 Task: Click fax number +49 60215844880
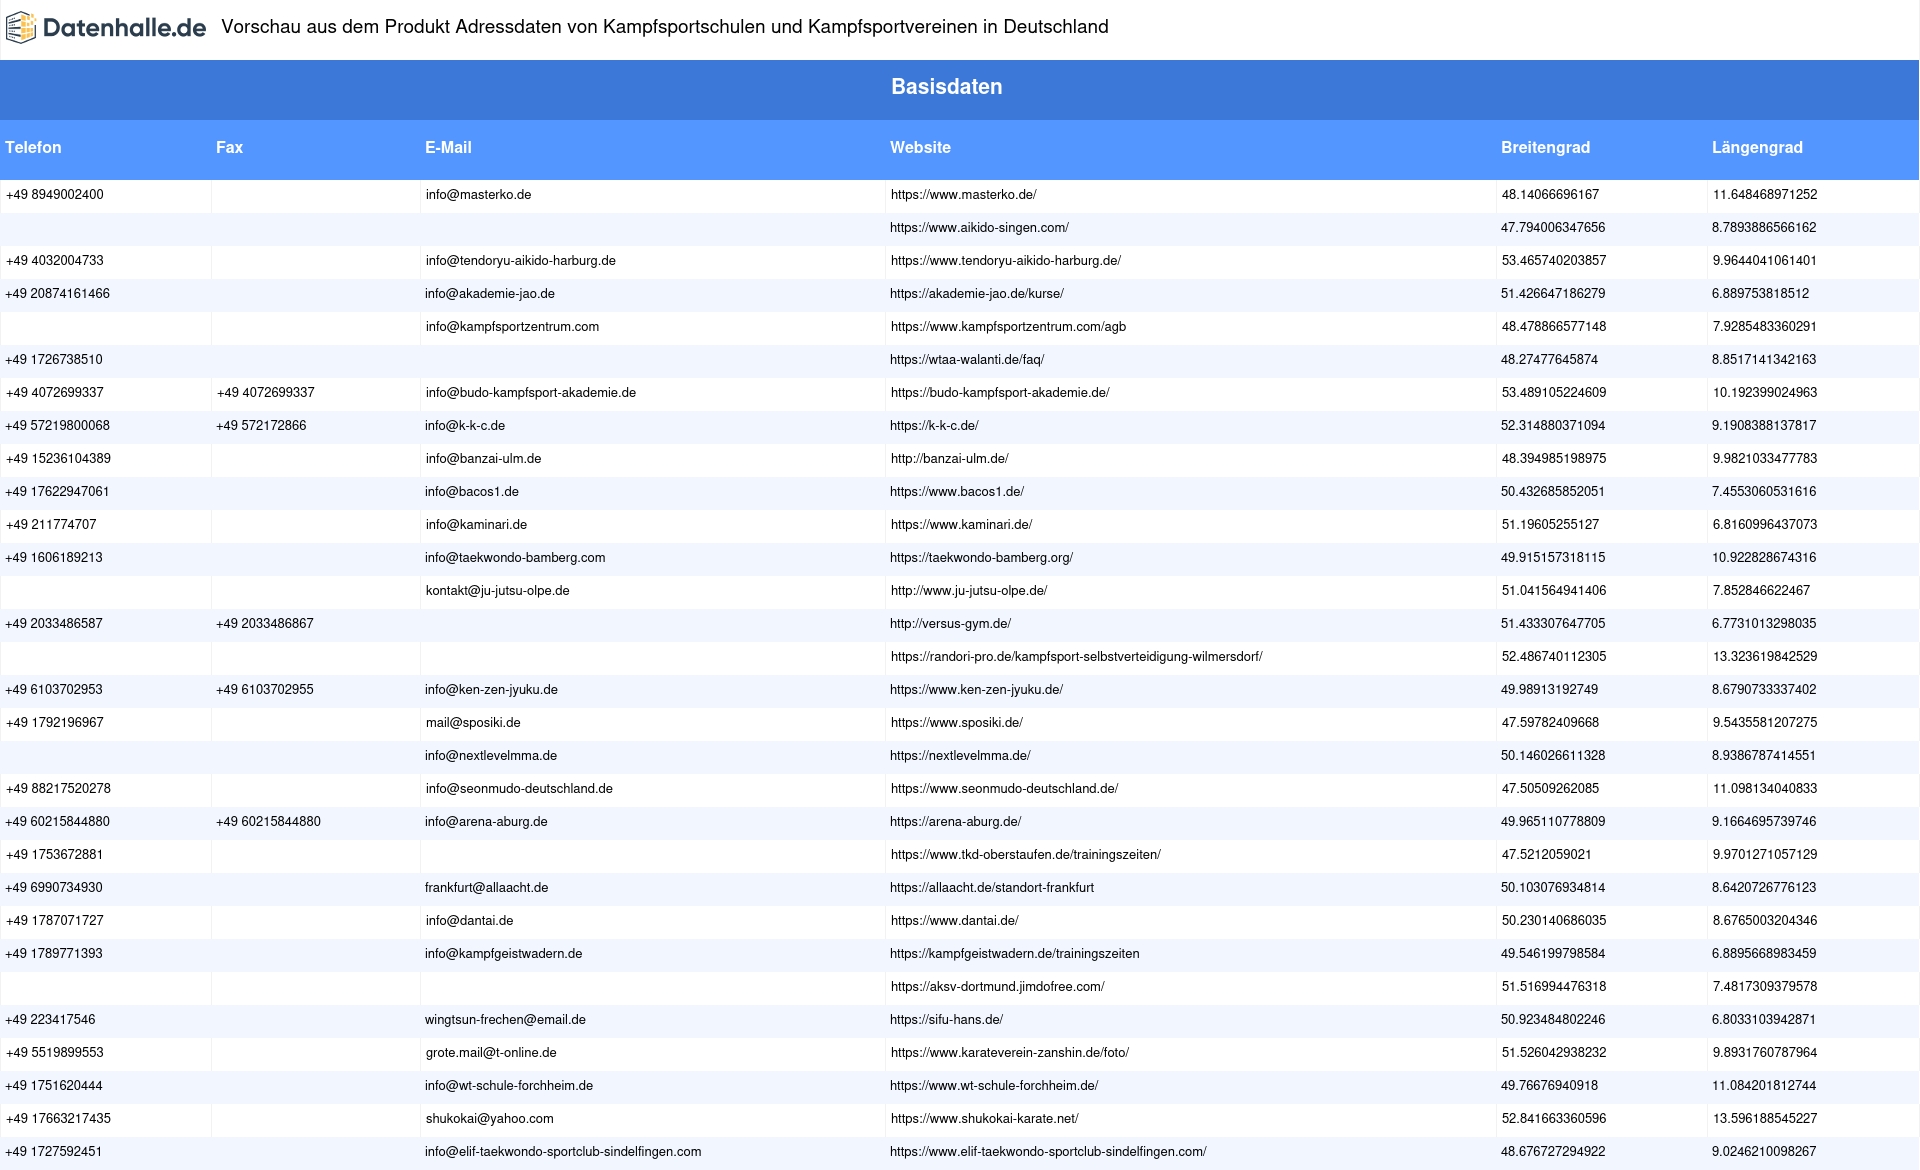pos(268,822)
